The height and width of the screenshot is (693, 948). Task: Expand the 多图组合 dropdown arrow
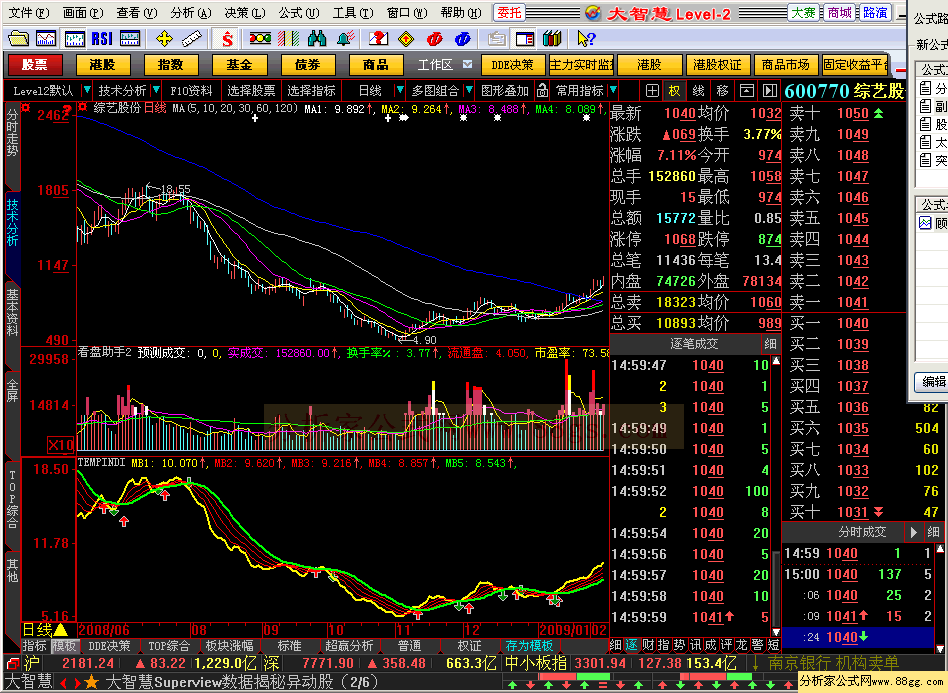click(469, 90)
